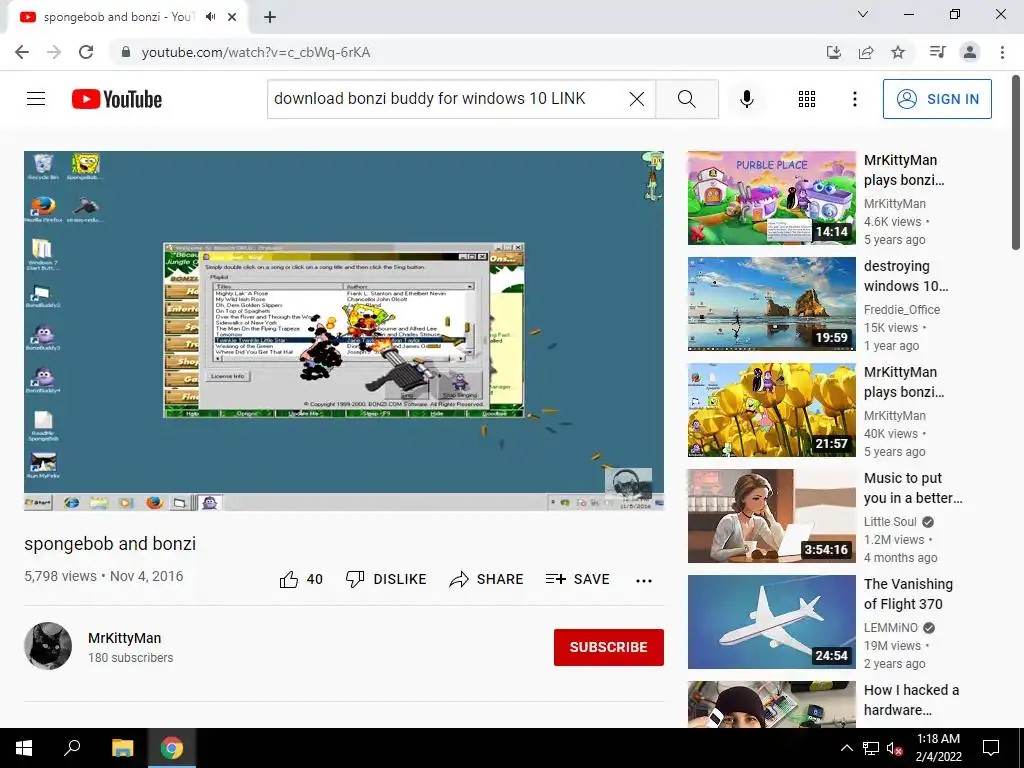The height and width of the screenshot is (768, 1024).
Task: Open the YouTube hamburger guide menu
Action: point(36,99)
